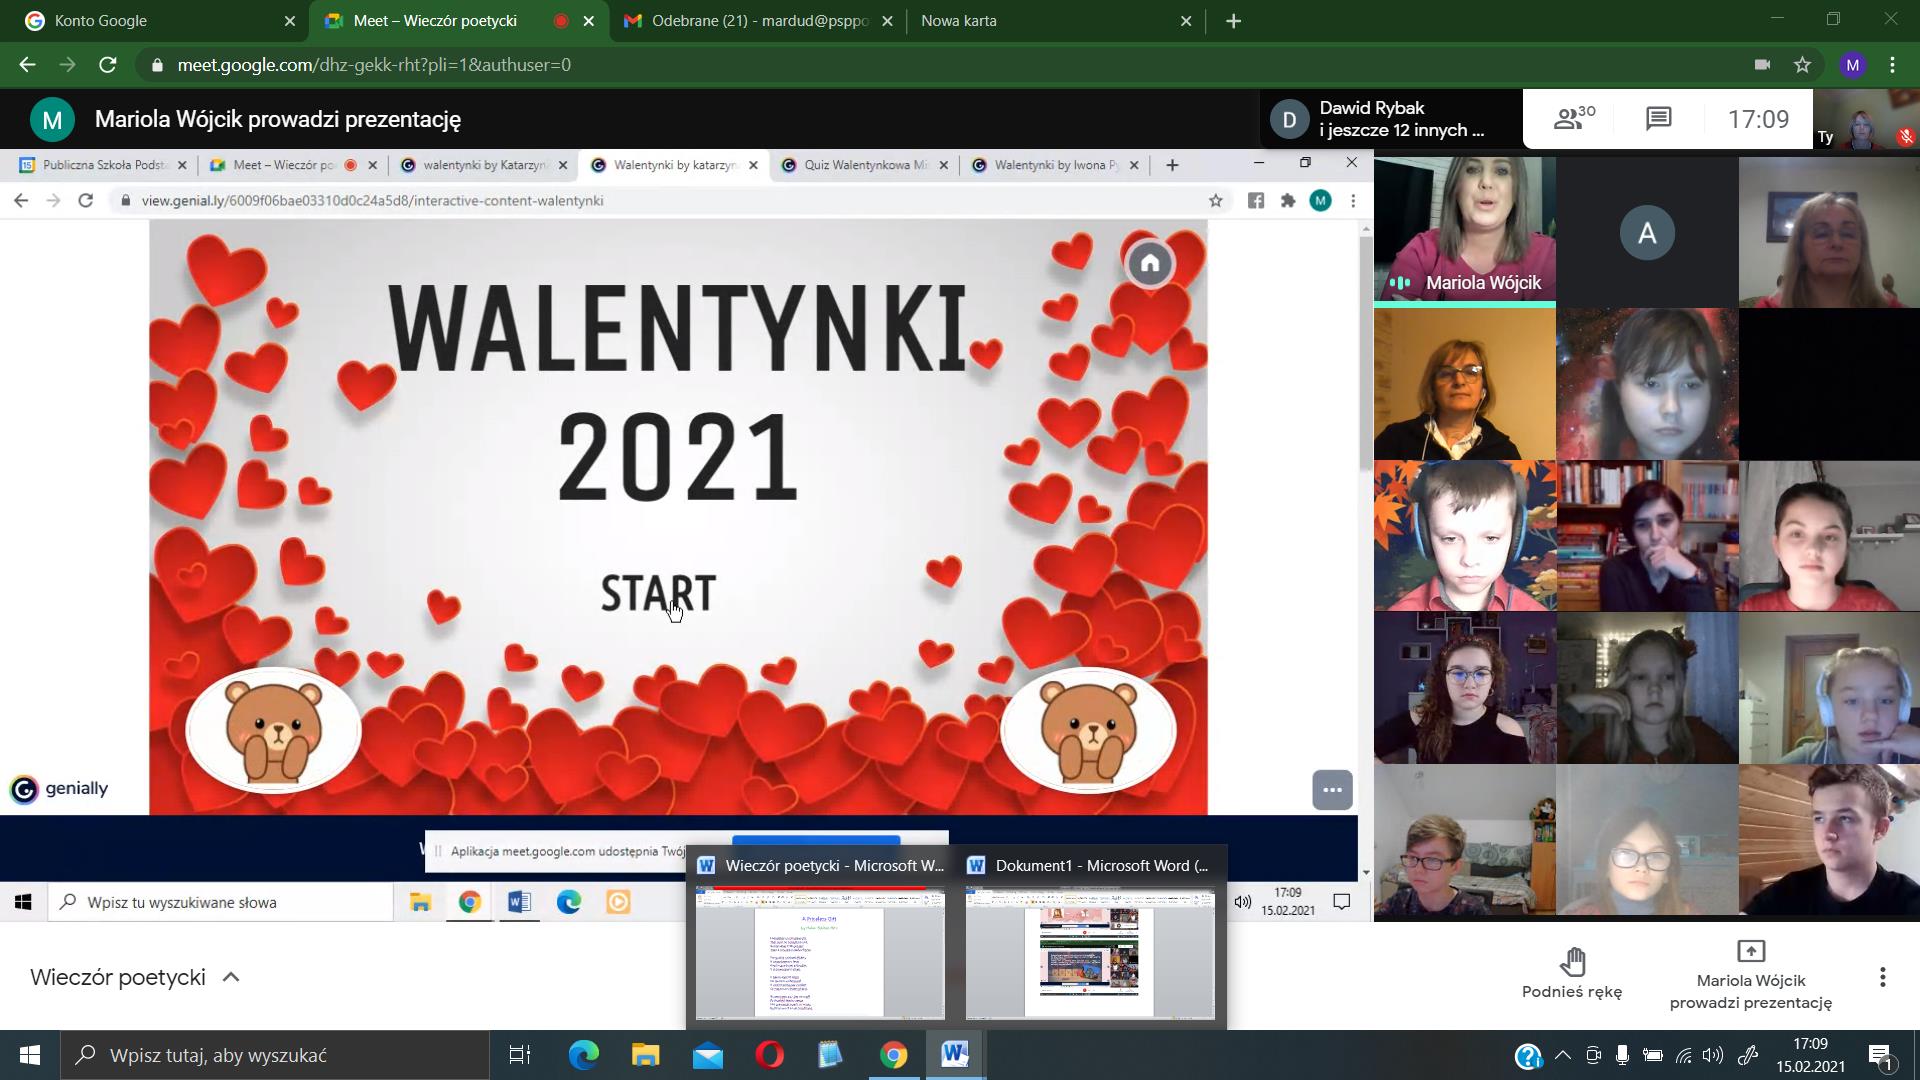Screen dimensions: 1920x1080
Task: Click the Podnieś rękę hand icon
Action: pyautogui.click(x=1572, y=962)
